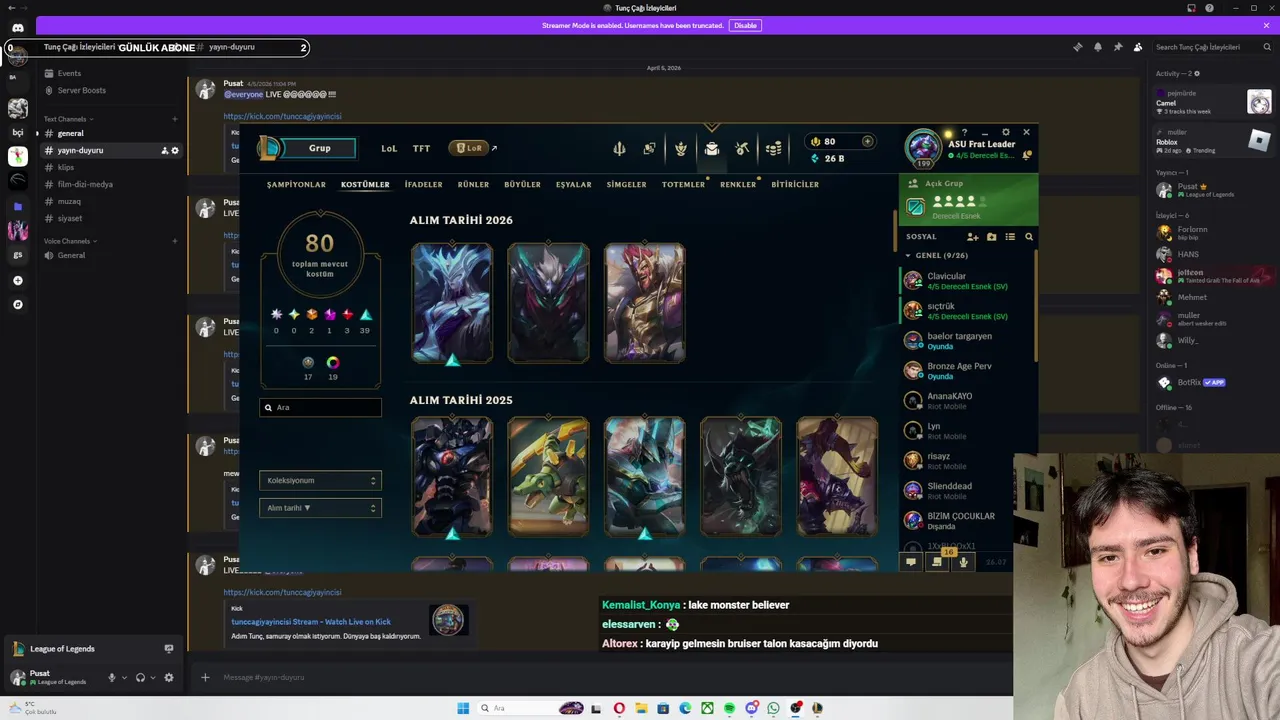Expand Discord headphone options arrow
The width and height of the screenshot is (1280, 720).
coord(153,677)
